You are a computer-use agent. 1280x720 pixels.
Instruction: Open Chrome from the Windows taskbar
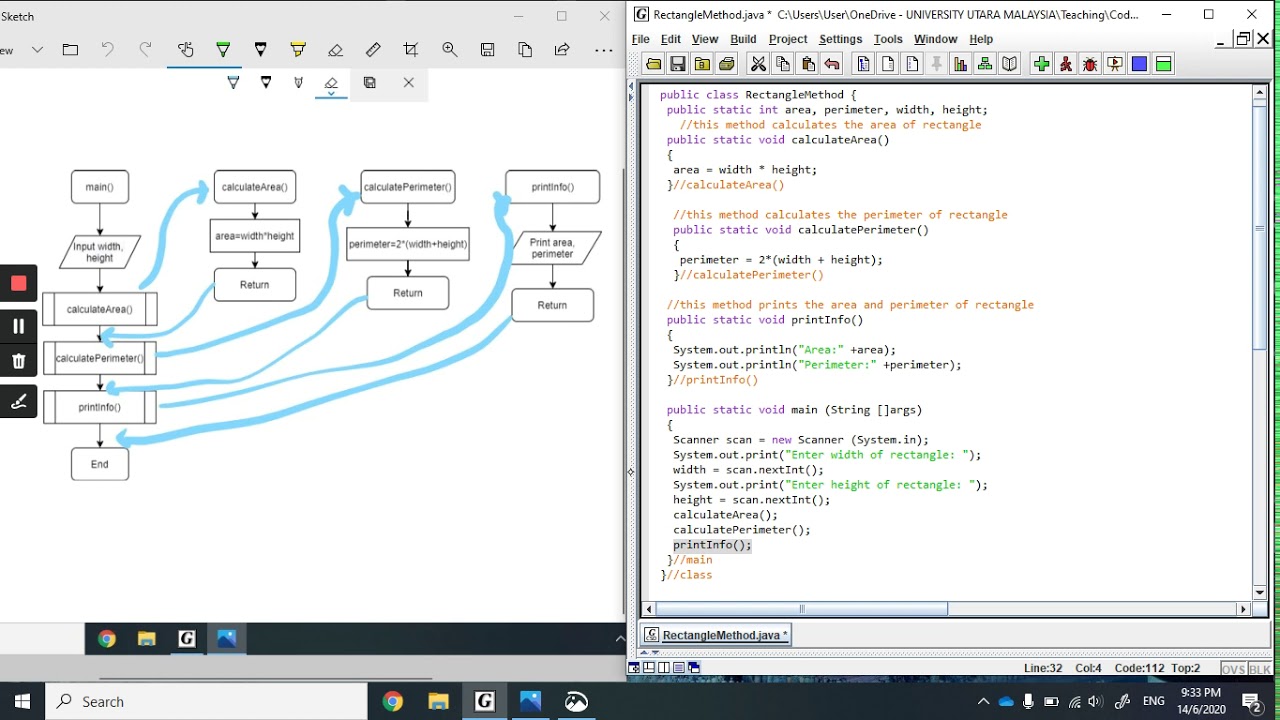(x=392, y=701)
